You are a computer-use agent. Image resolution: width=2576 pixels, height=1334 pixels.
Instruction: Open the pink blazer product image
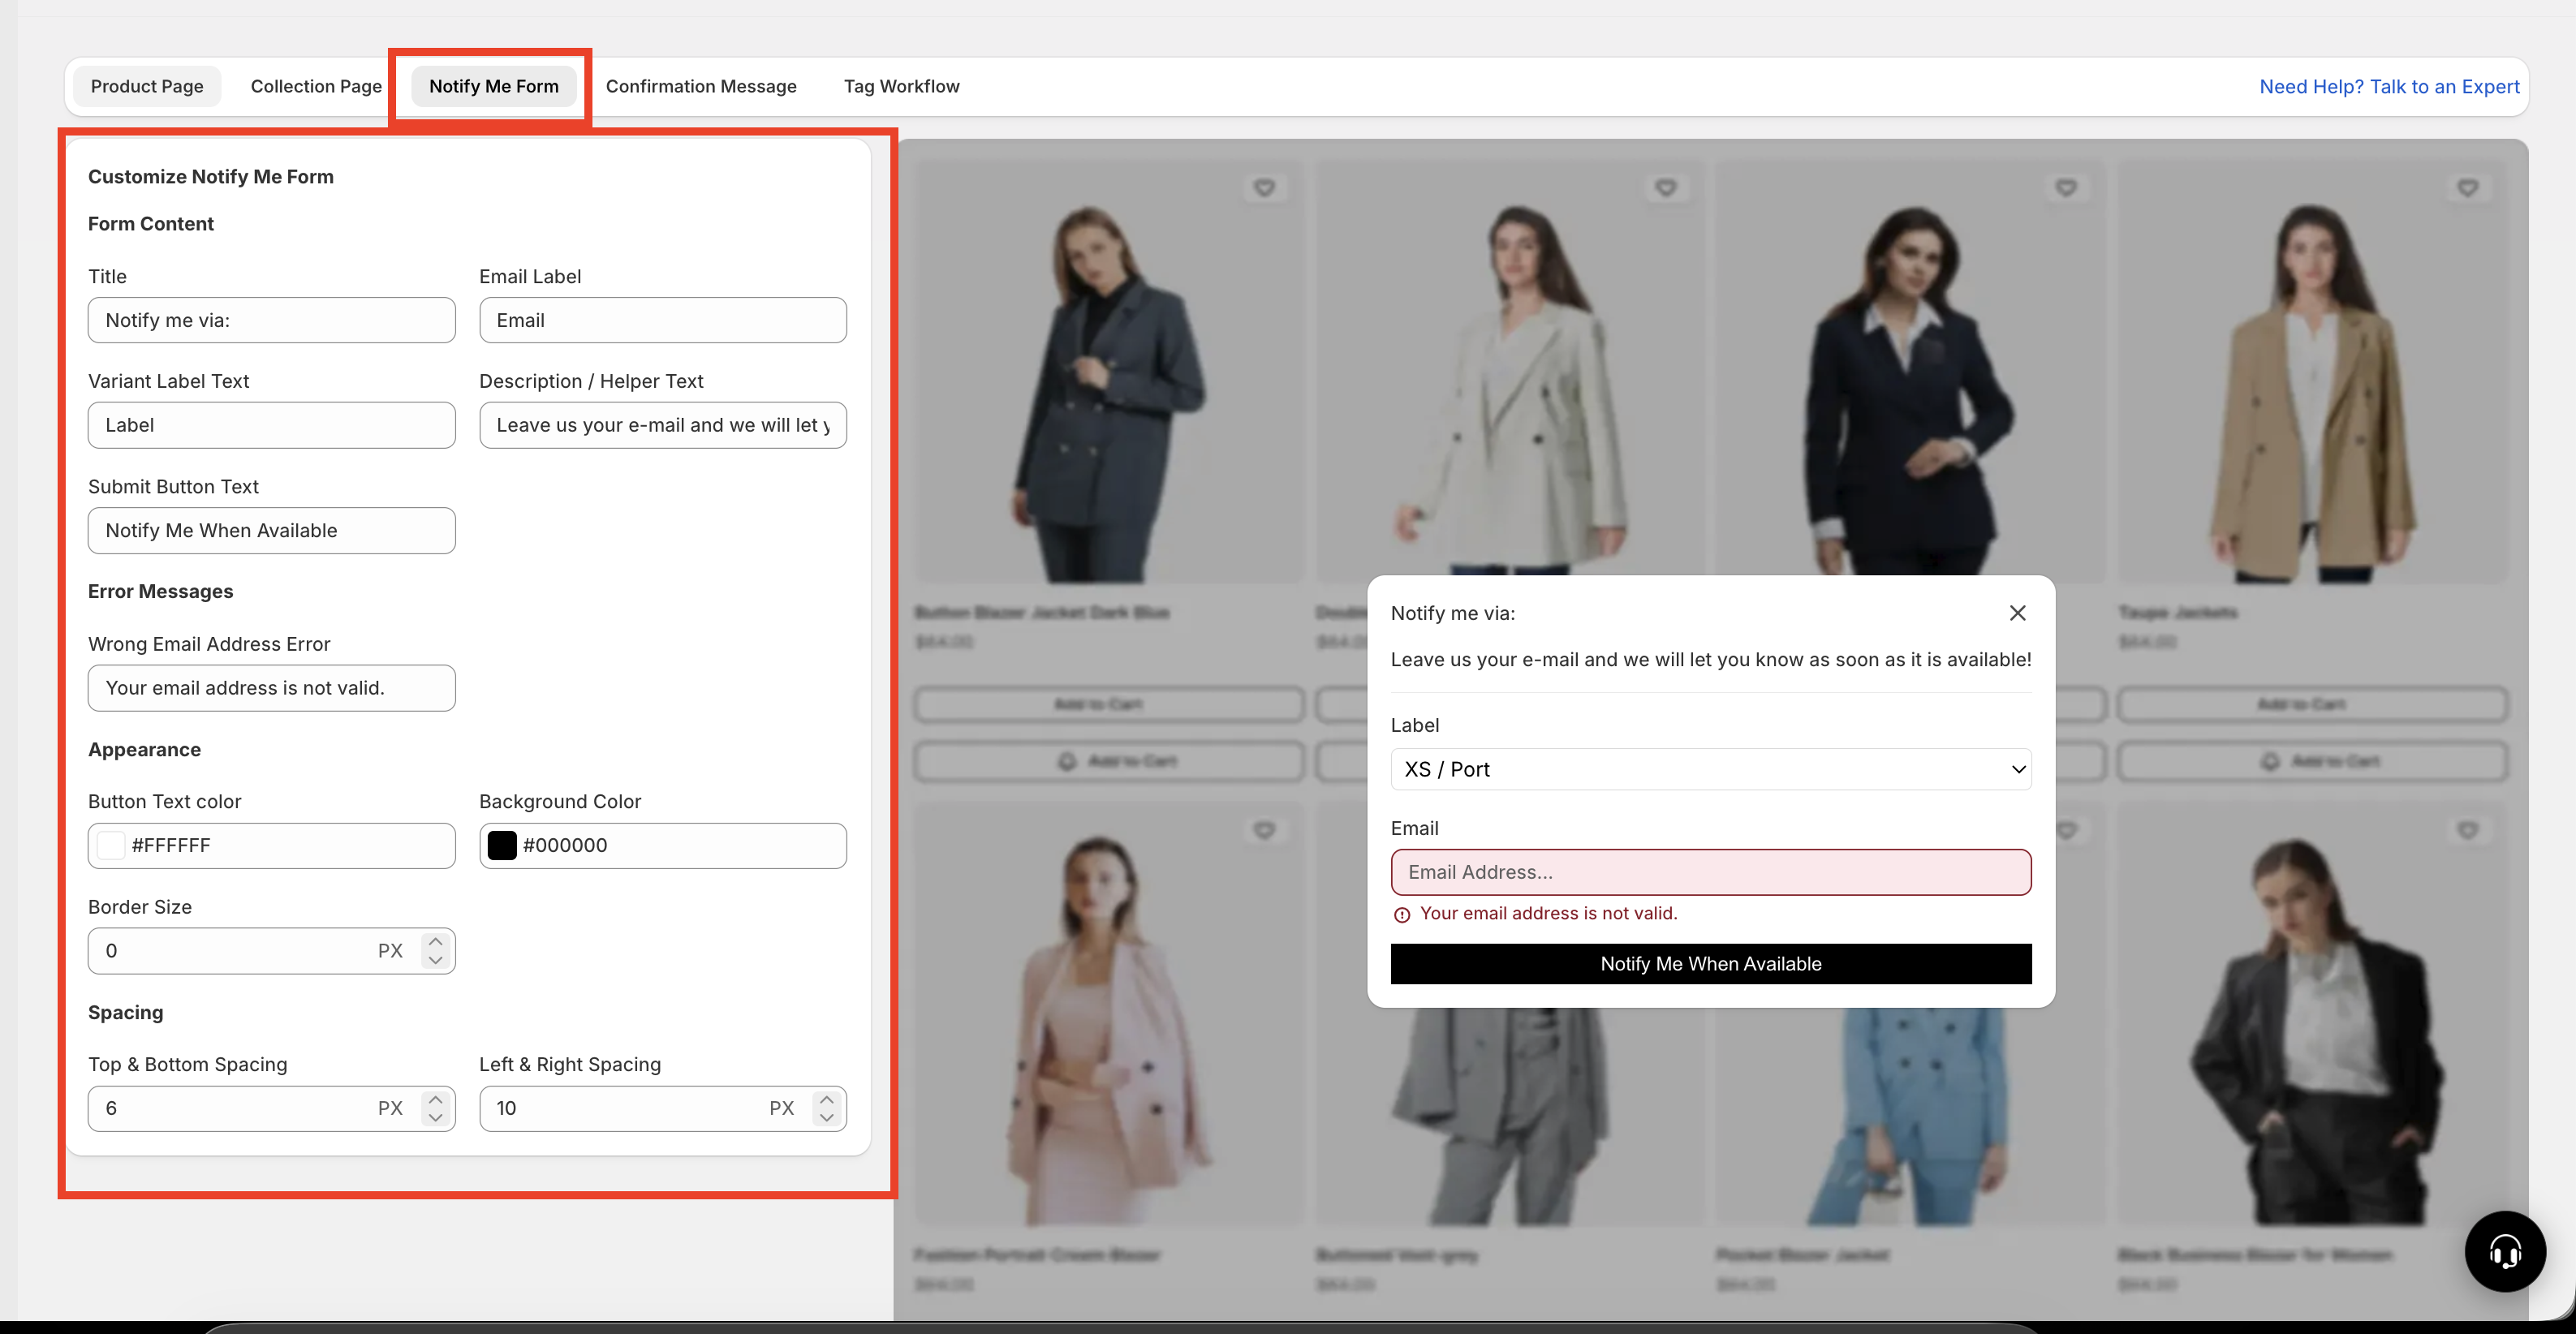[1109, 1014]
